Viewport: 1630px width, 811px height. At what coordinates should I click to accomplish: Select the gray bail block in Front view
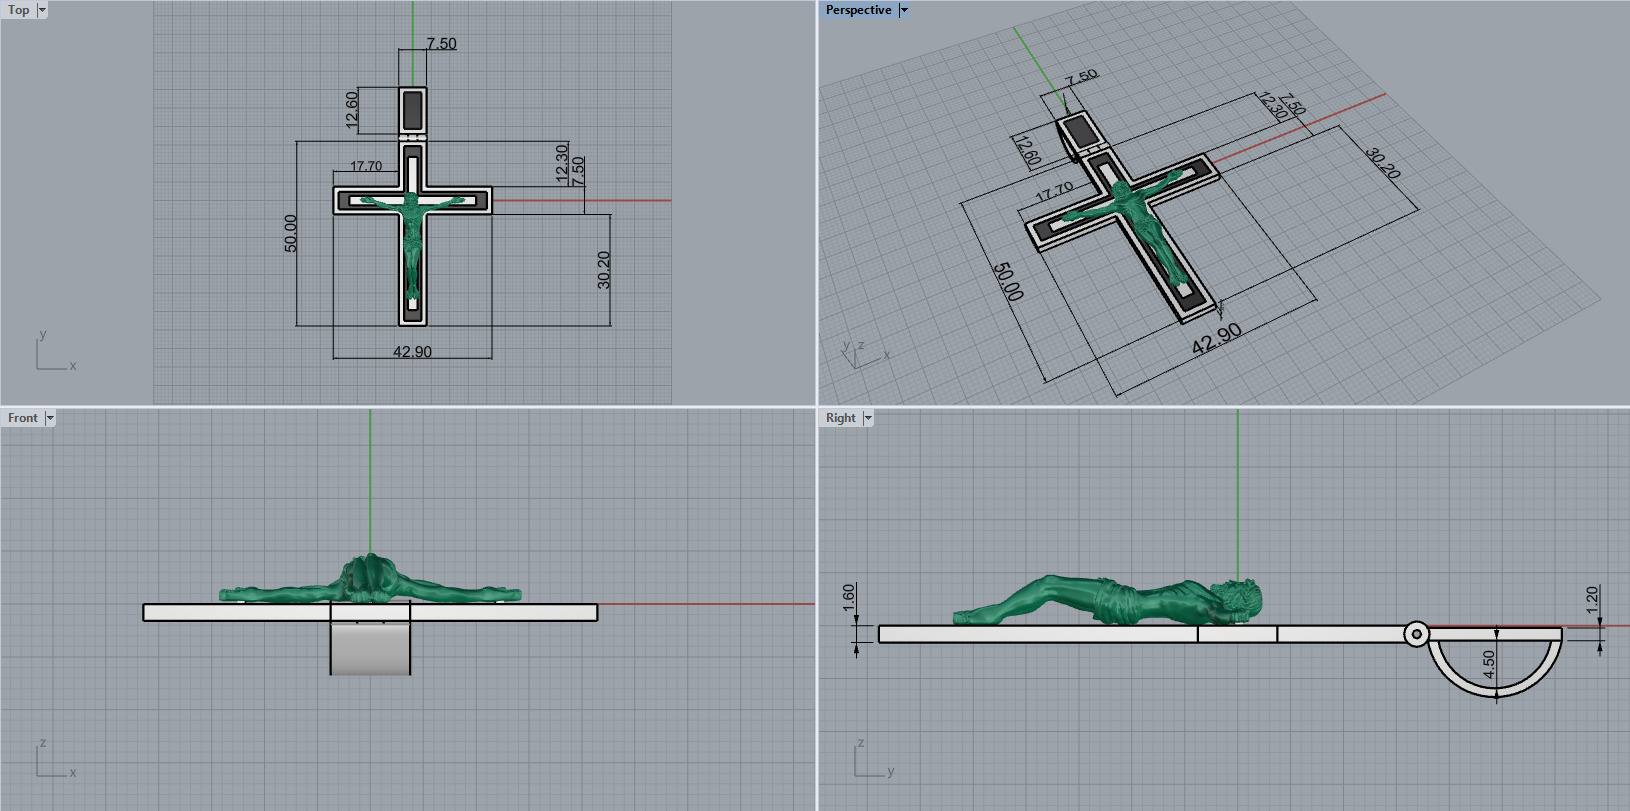[370, 648]
